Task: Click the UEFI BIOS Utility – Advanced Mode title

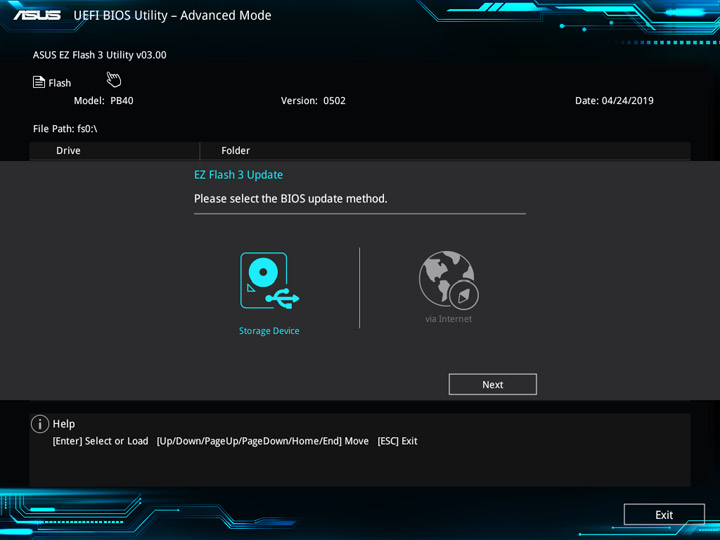Action: 172,16
